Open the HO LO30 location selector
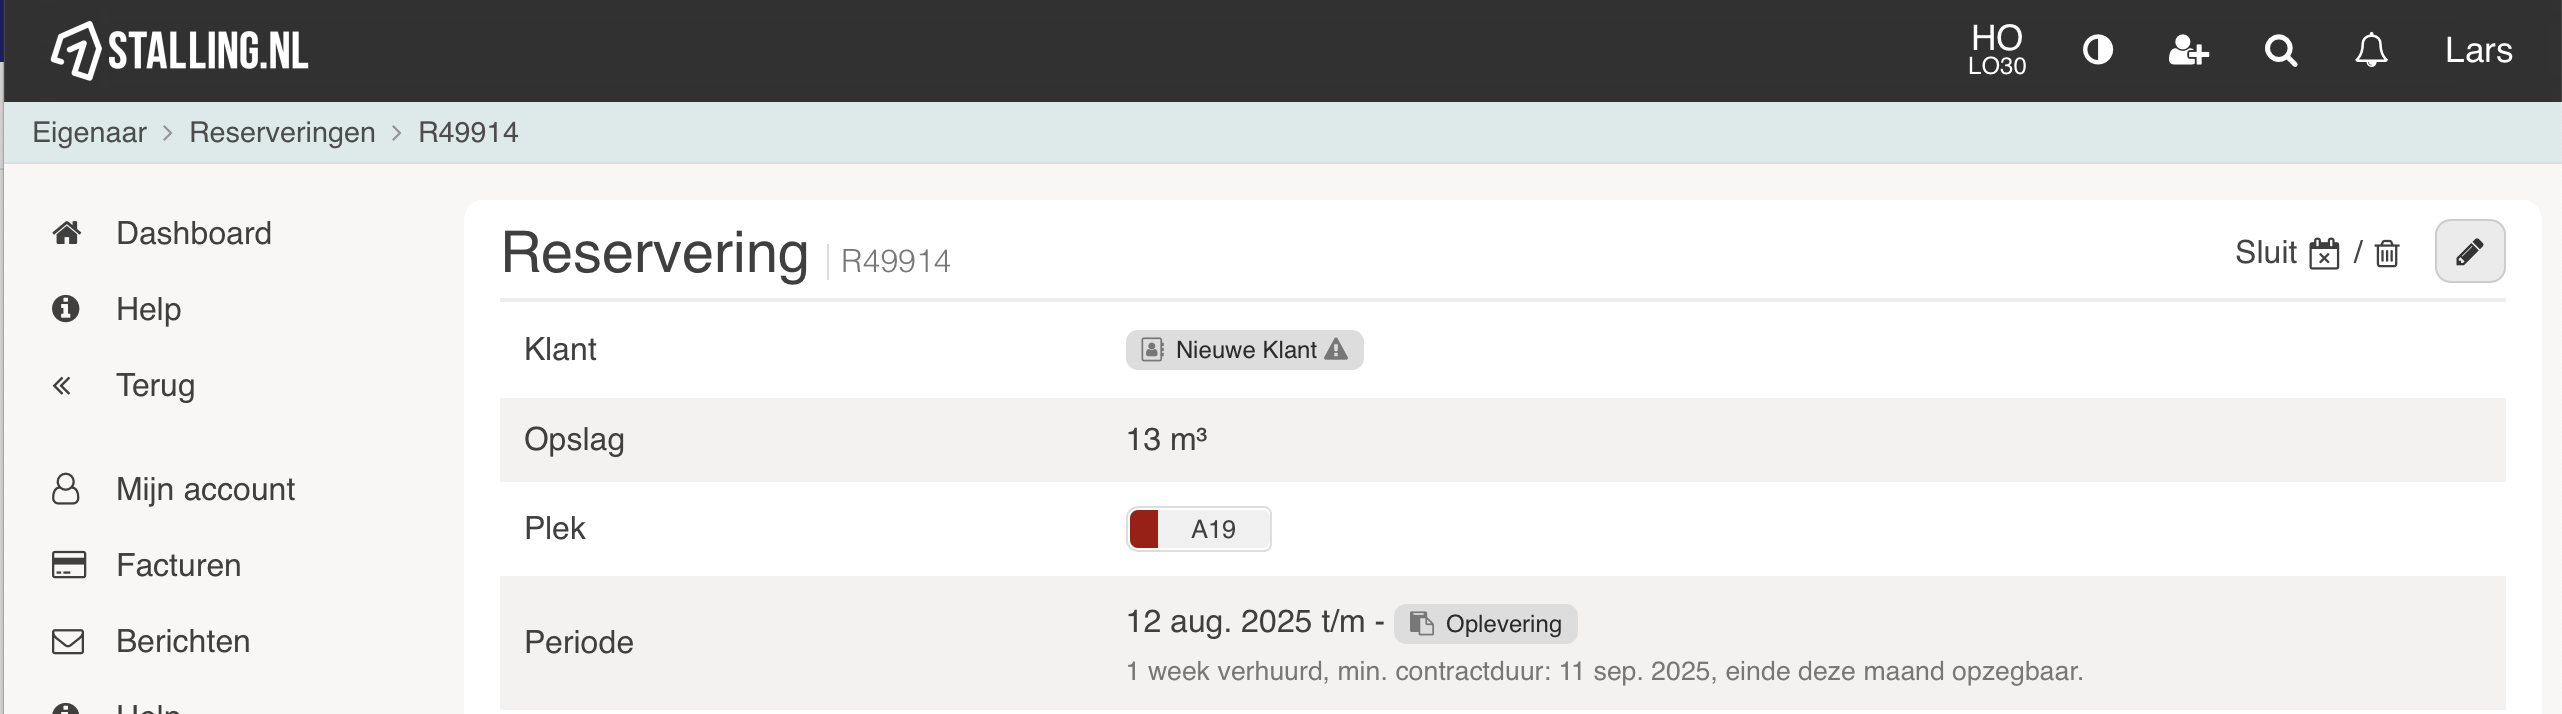Viewport: 2562px width, 714px height. (x=1997, y=50)
